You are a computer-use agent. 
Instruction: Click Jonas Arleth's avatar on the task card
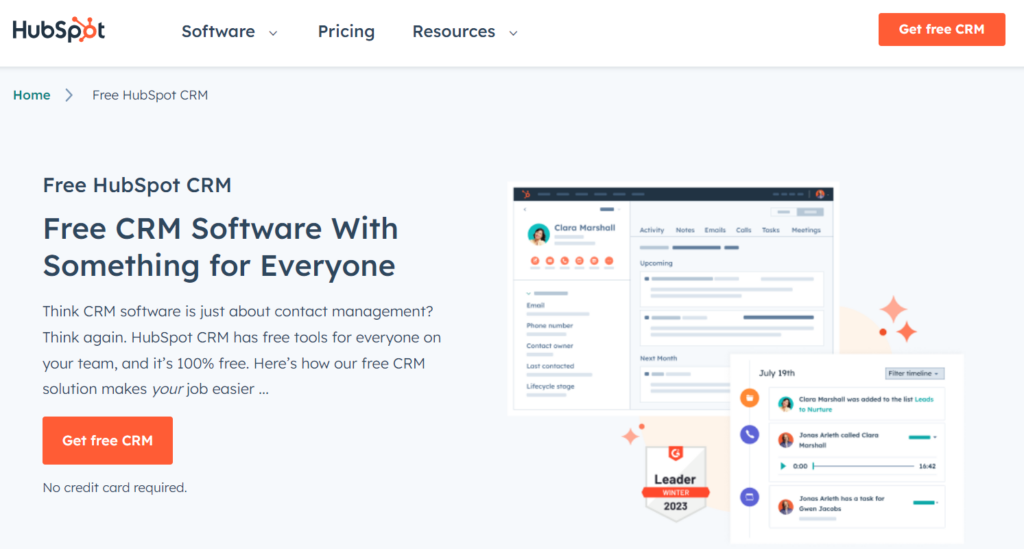786,505
